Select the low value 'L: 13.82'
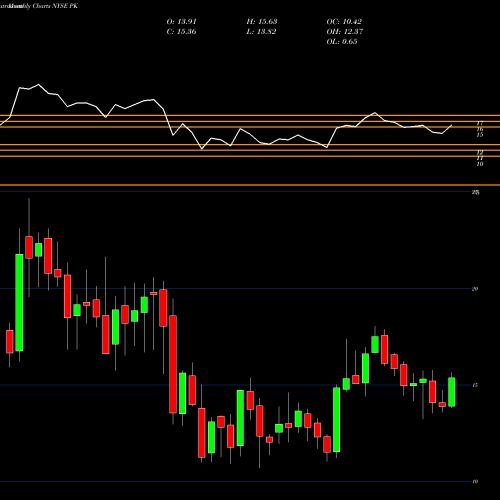The width and height of the screenshot is (500, 500). tap(261, 32)
